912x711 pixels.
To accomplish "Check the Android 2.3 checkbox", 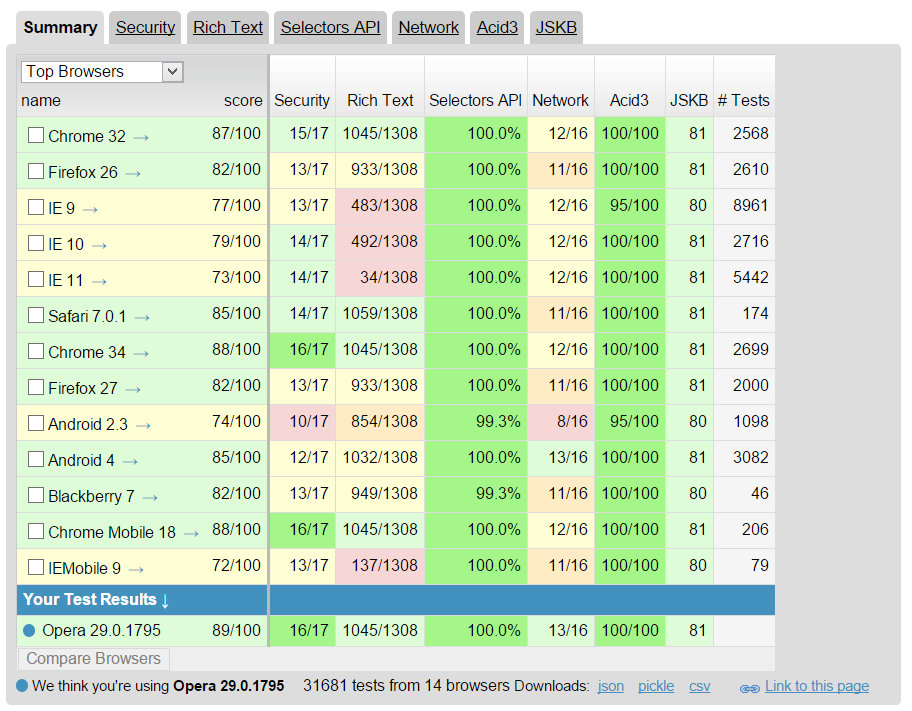I will click(36, 424).
